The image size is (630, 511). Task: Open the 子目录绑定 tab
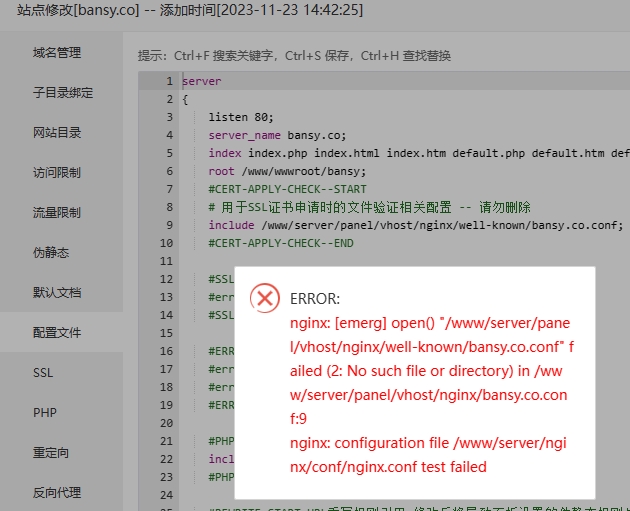[63, 93]
